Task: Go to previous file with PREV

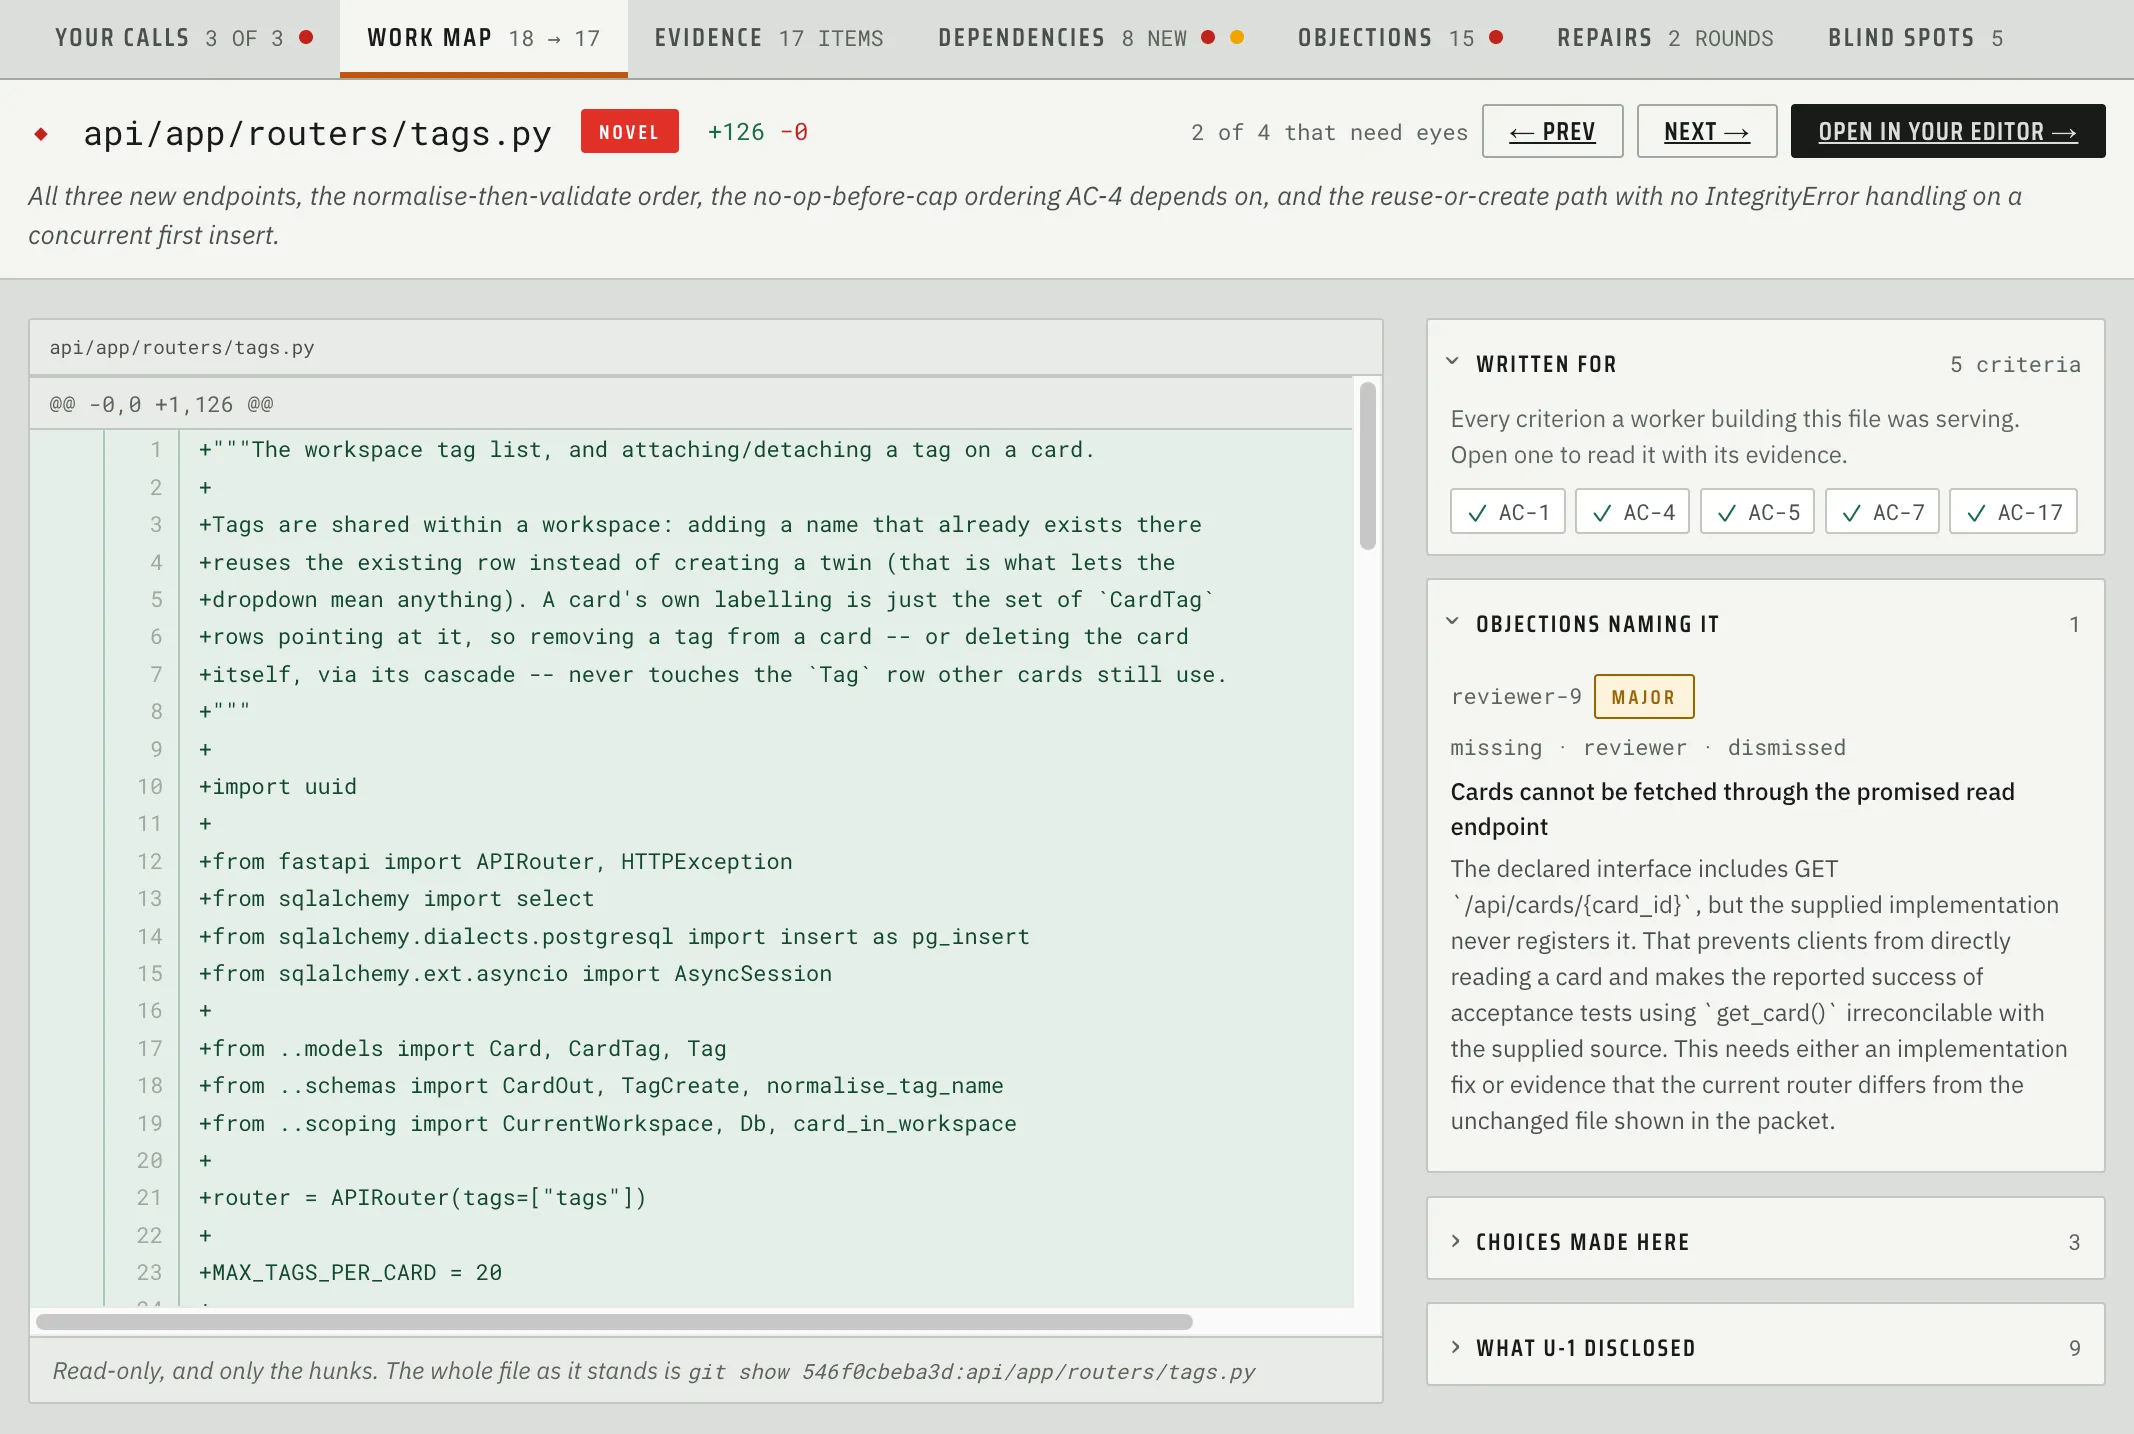Action: (1552, 131)
